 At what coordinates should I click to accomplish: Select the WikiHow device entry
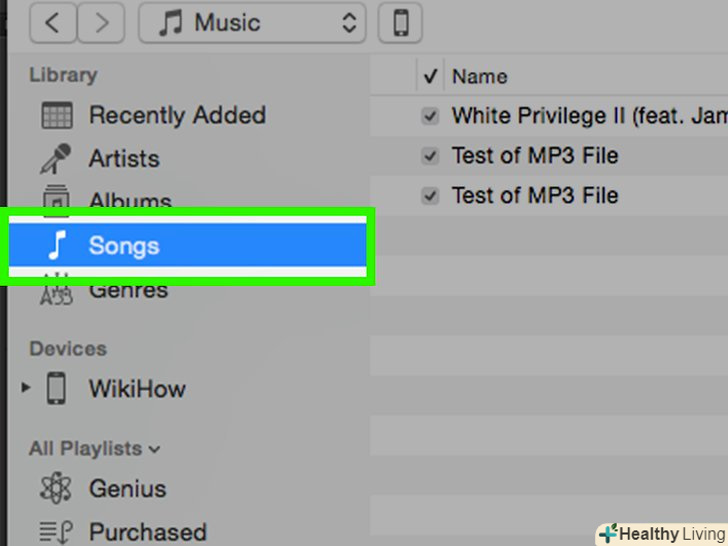[136, 388]
